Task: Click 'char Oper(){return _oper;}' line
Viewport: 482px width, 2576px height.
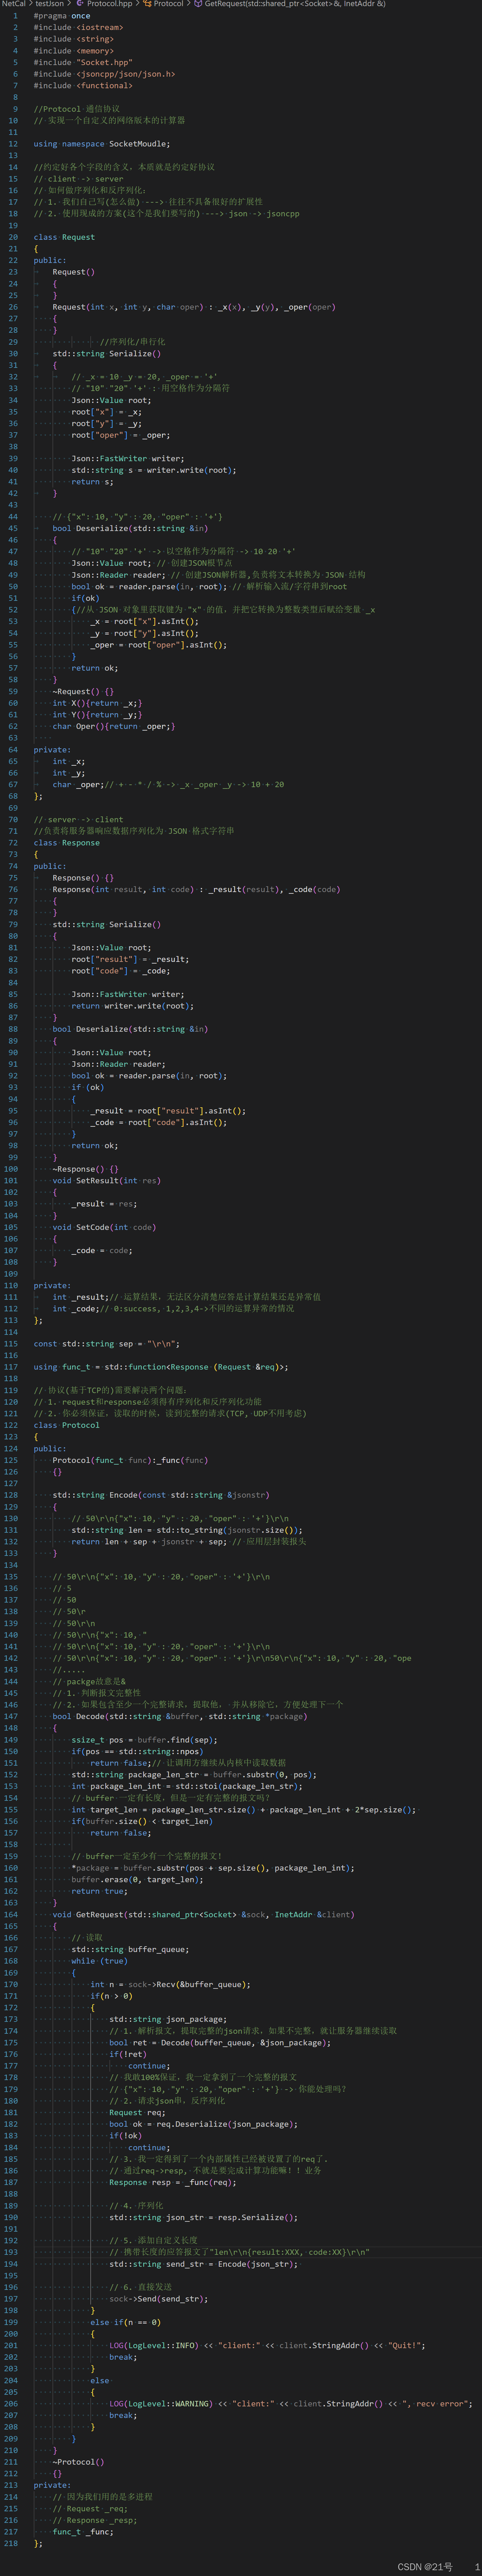Action: pos(114,726)
